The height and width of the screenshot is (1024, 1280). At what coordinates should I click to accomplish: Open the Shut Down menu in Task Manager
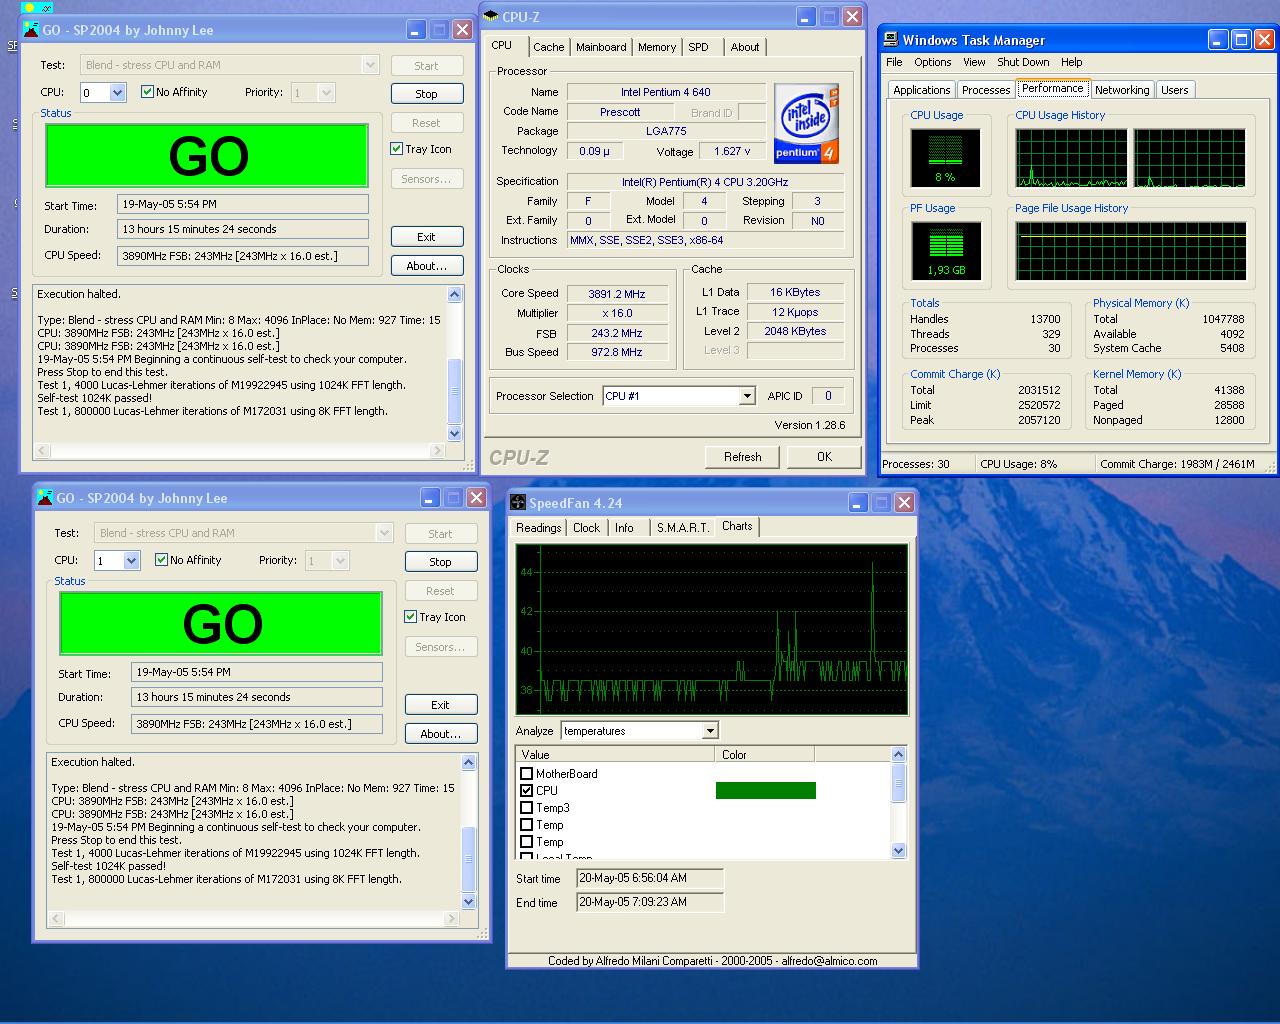click(x=1023, y=62)
